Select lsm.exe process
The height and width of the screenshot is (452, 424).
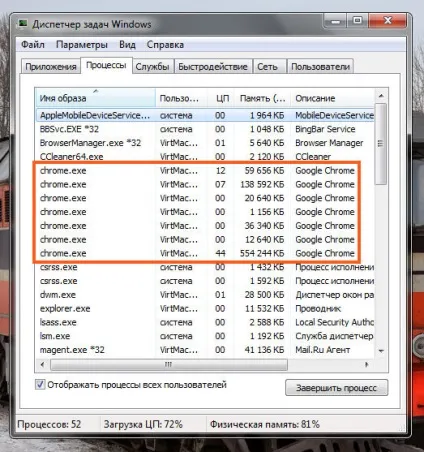tap(205, 336)
